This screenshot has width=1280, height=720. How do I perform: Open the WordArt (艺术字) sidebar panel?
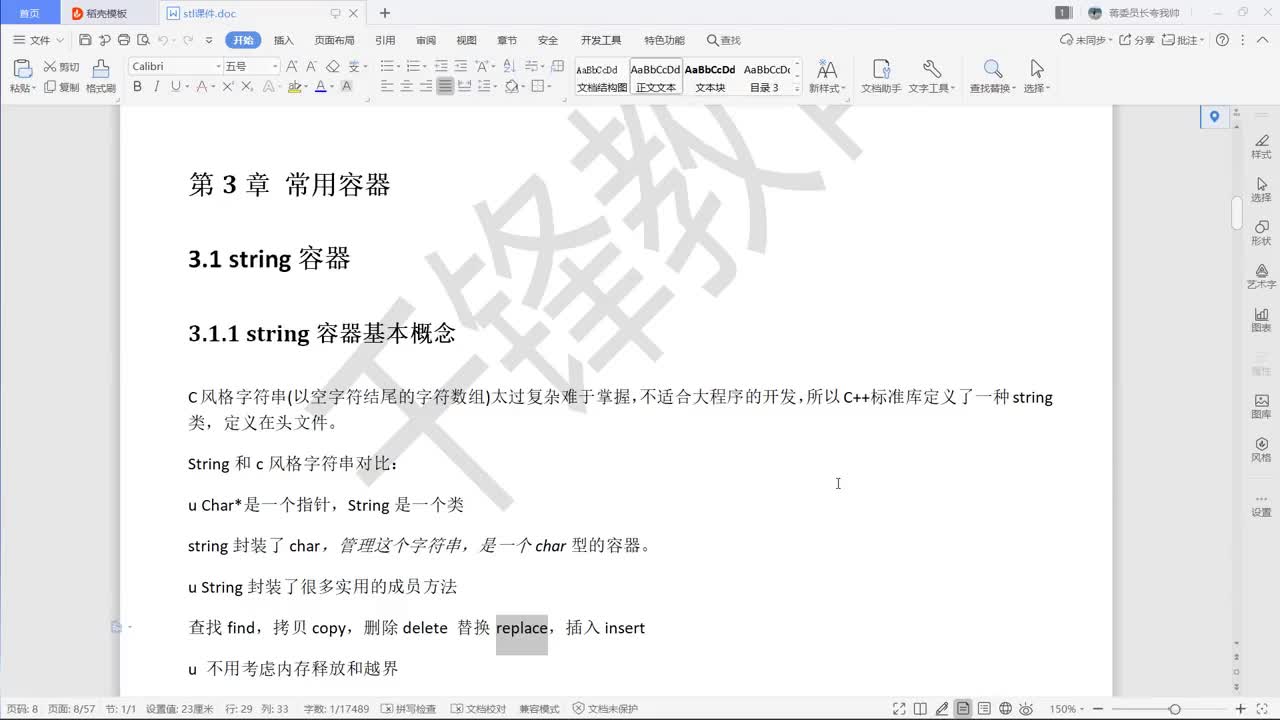(x=1261, y=276)
